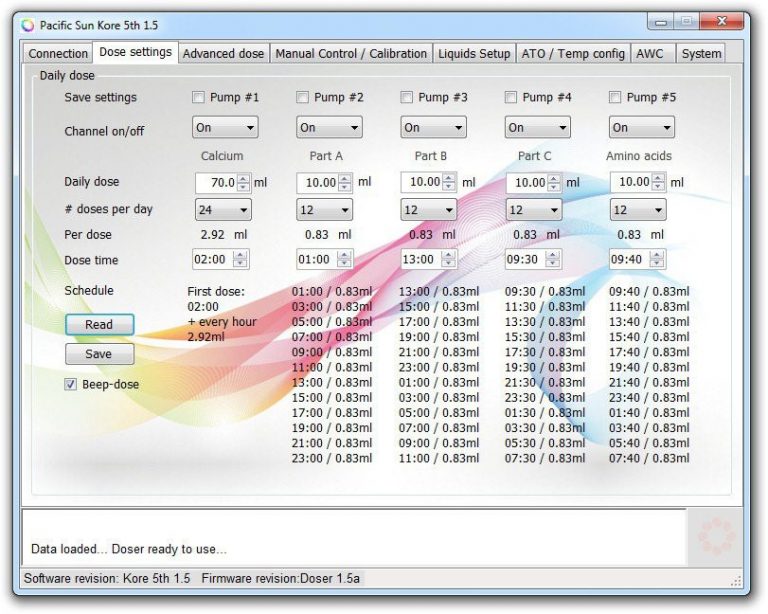Switch to the Advanced dose tab

pyautogui.click(x=224, y=54)
